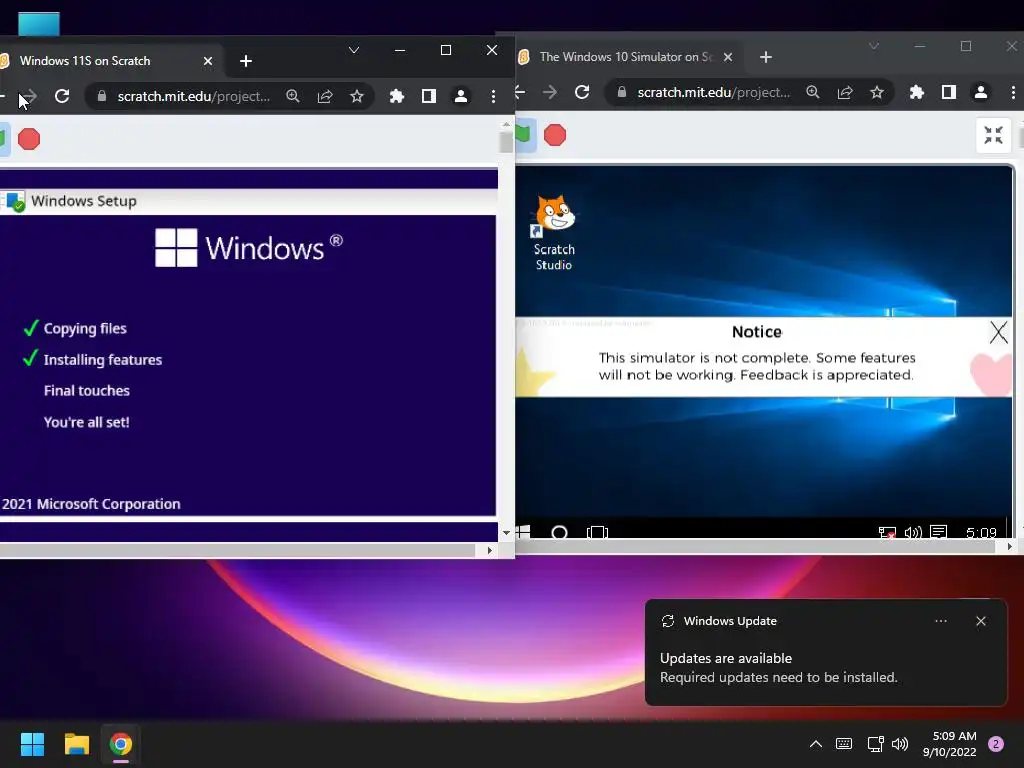Open Extensions in Windows 11S Chrome window

click(396, 96)
